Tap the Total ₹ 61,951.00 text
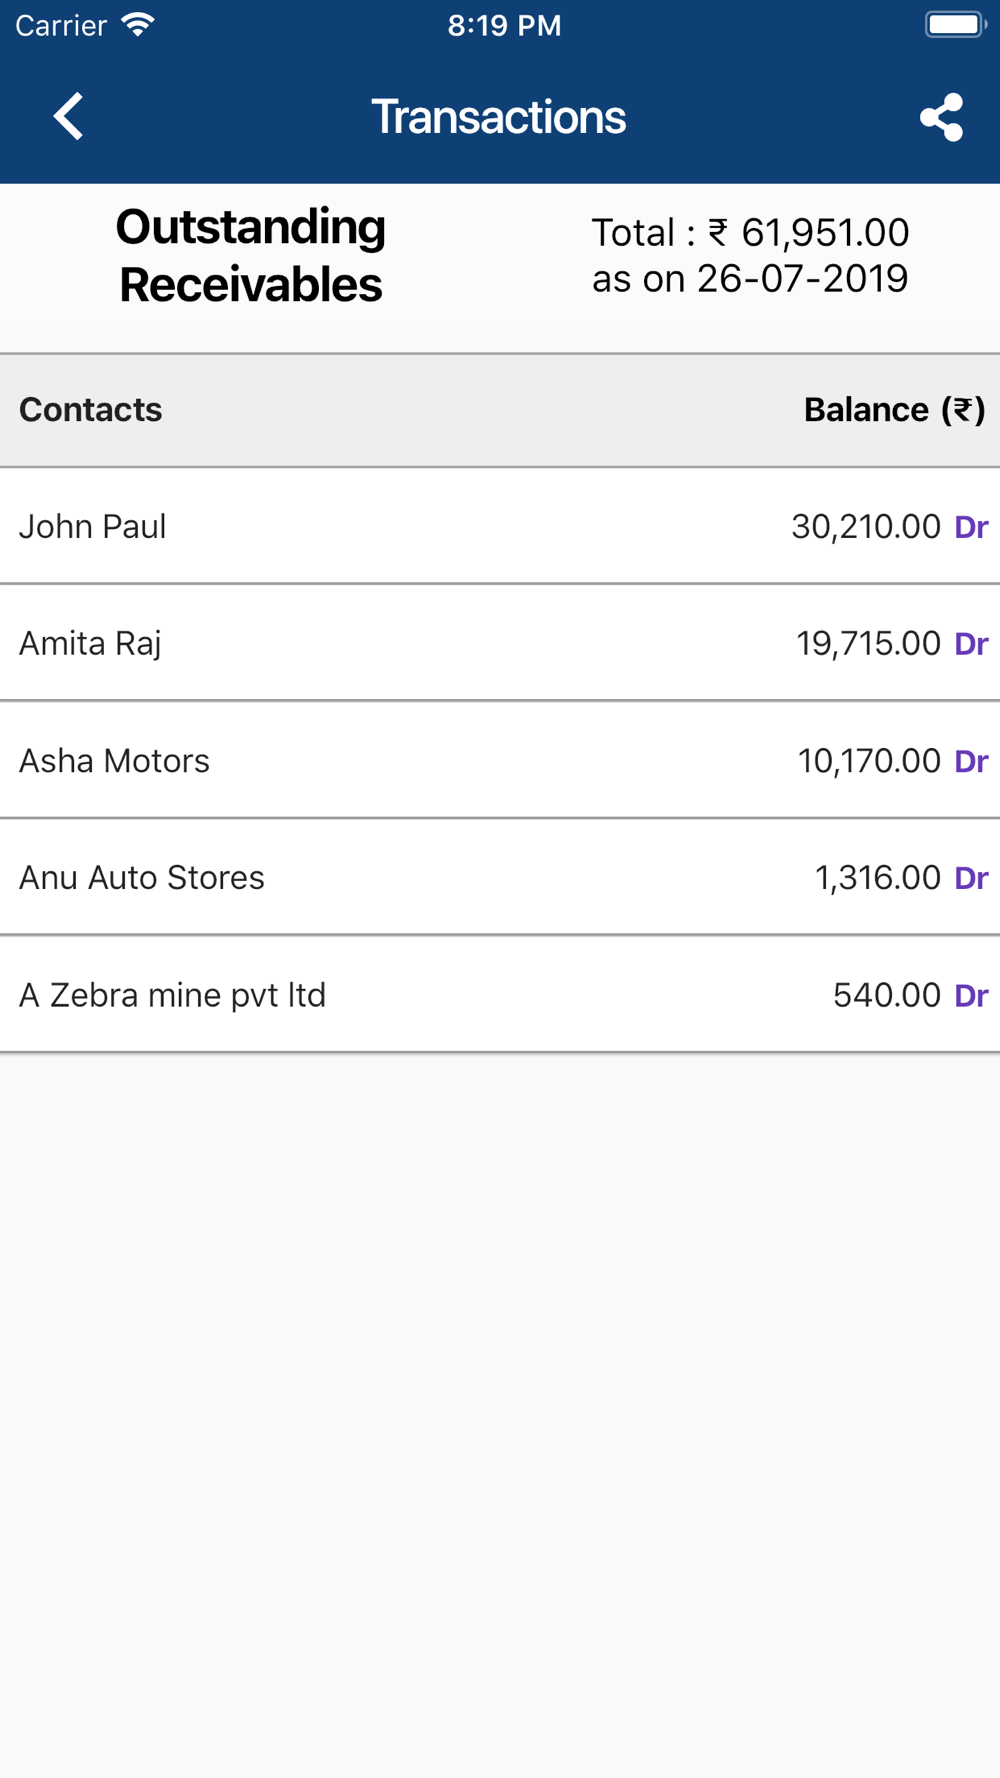This screenshot has width=1000, height=1778. click(750, 233)
